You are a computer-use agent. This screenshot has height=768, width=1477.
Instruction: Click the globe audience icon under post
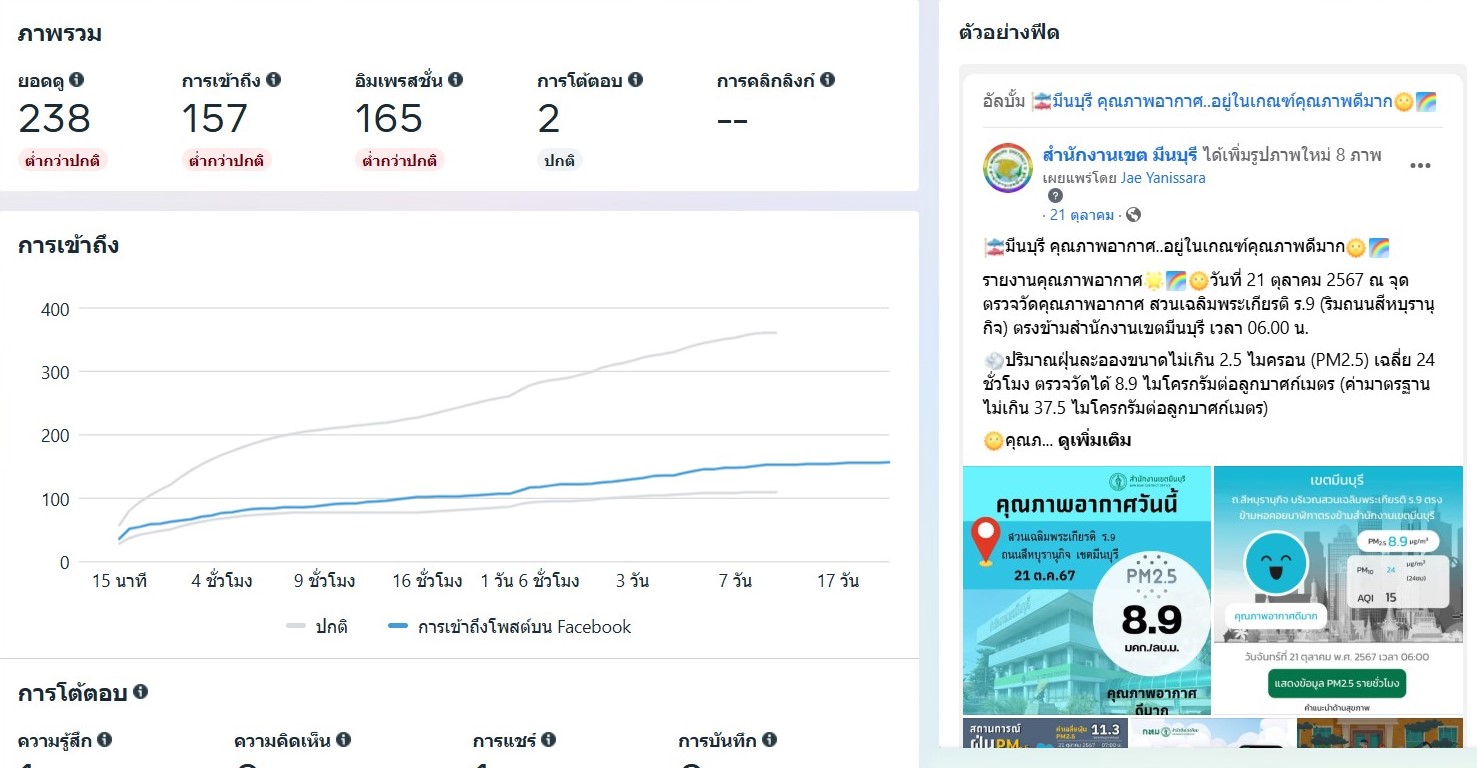[x=1133, y=215]
